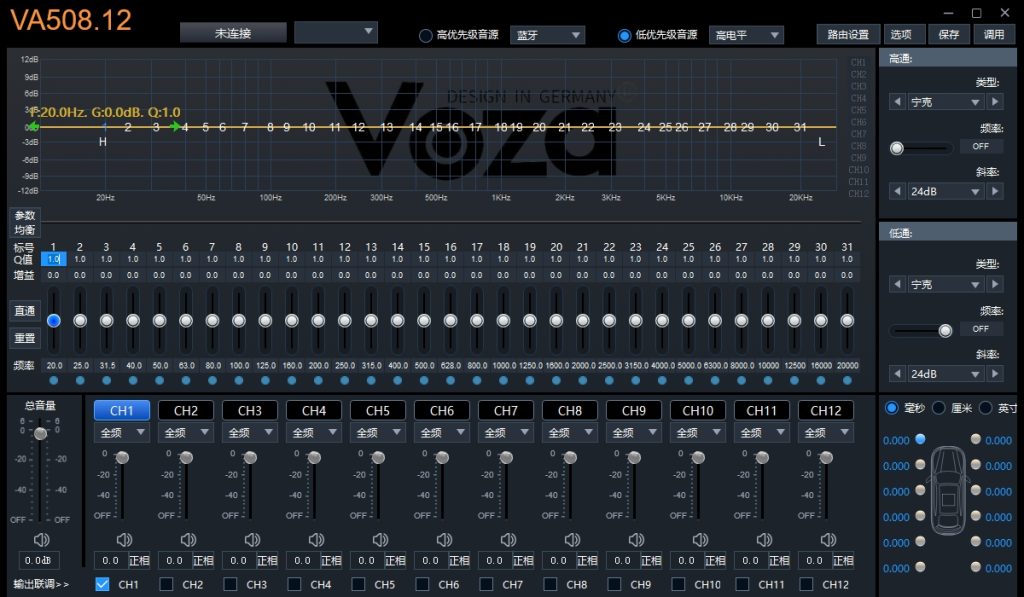The image size is (1024, 597).
Task: Click next arrow for low-pass slope
Action: tap(995, 374)
